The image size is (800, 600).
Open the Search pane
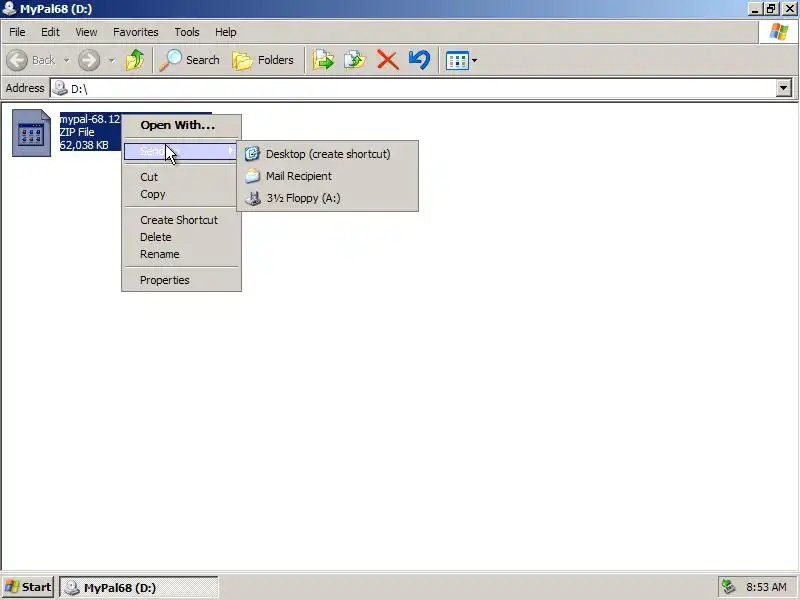pos(189,60)
